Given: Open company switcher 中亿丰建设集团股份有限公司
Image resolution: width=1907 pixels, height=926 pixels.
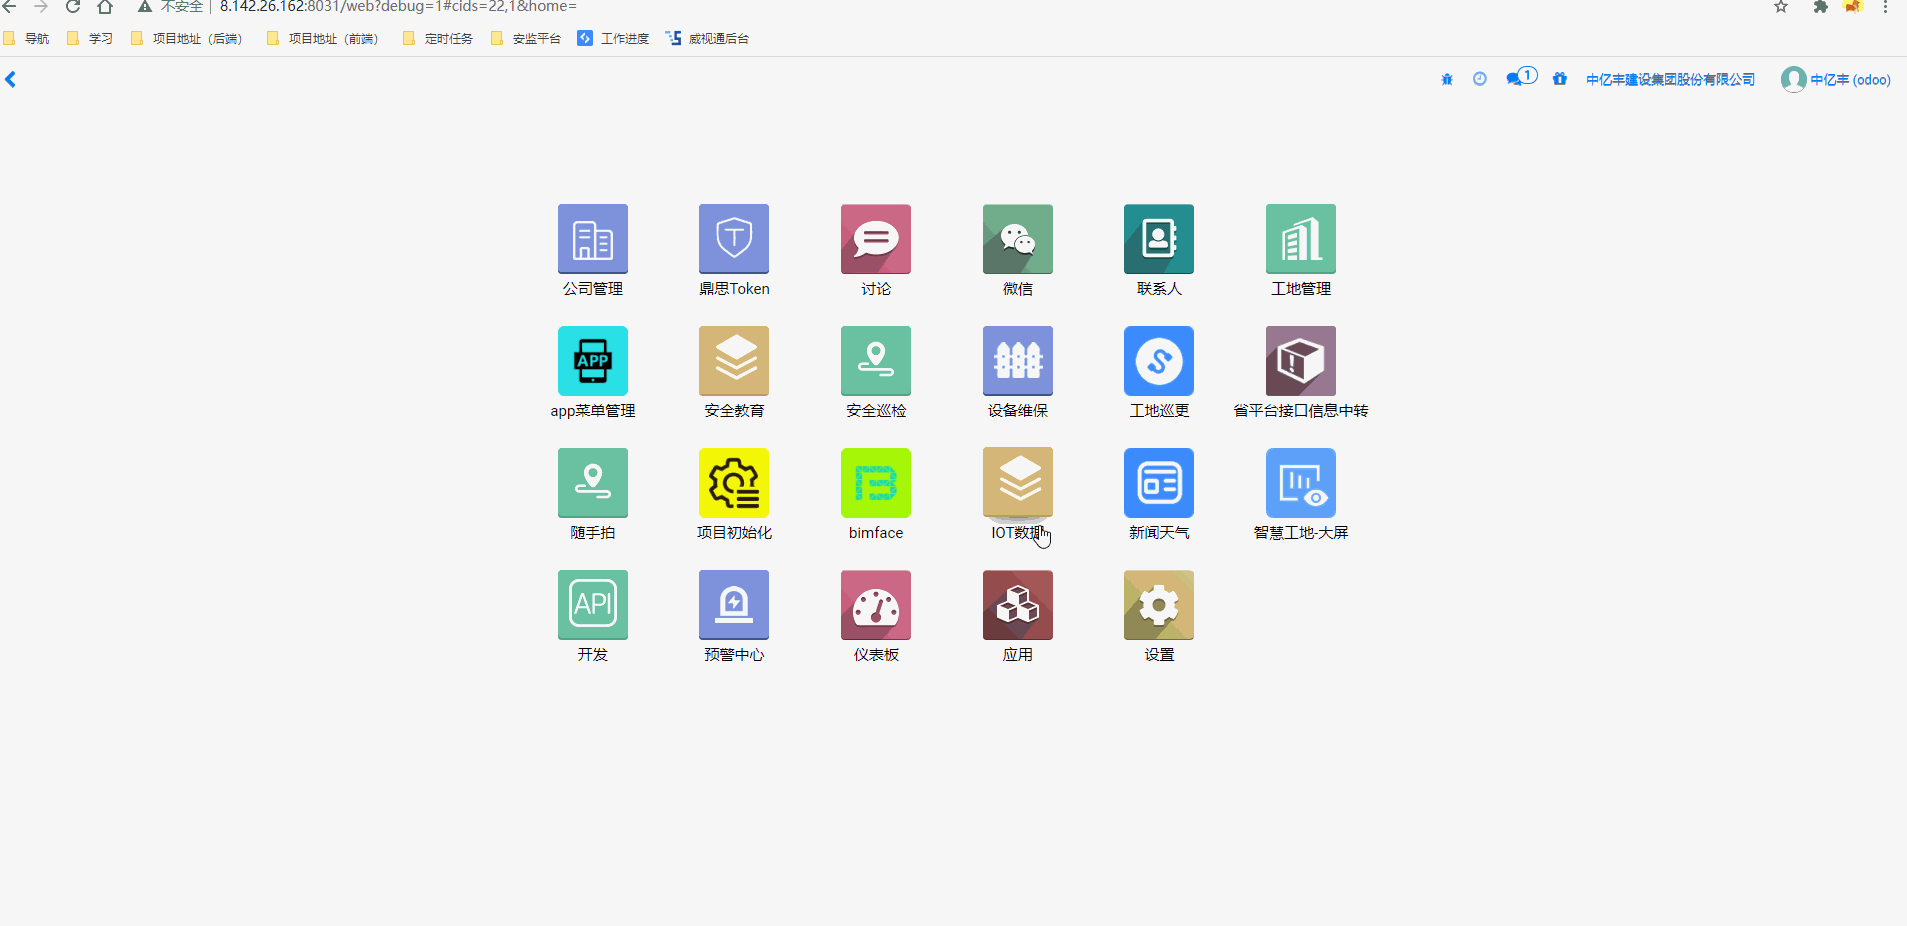Looking at the screenshot, I should pos(1670,80).
